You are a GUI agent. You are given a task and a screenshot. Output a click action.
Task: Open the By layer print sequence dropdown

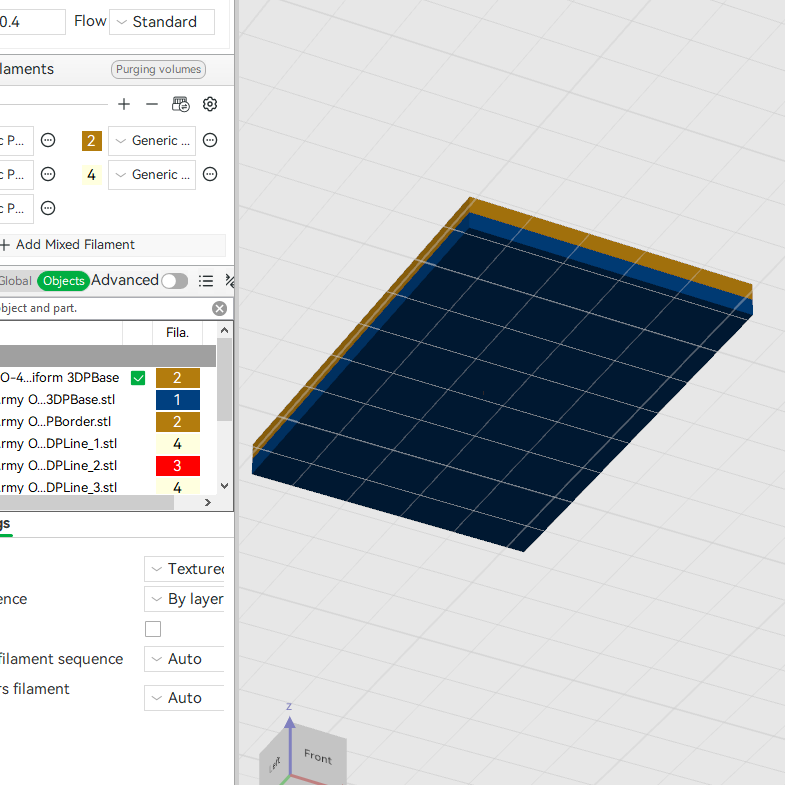[x=184, y=599]
